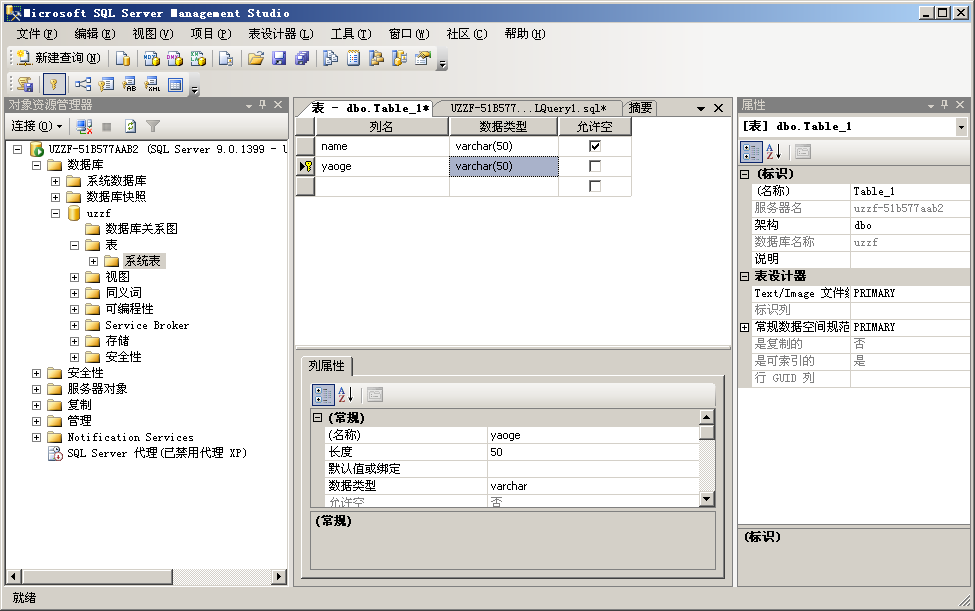
Task: Expand the 数据库快照 folder
Action: [55, 197]
